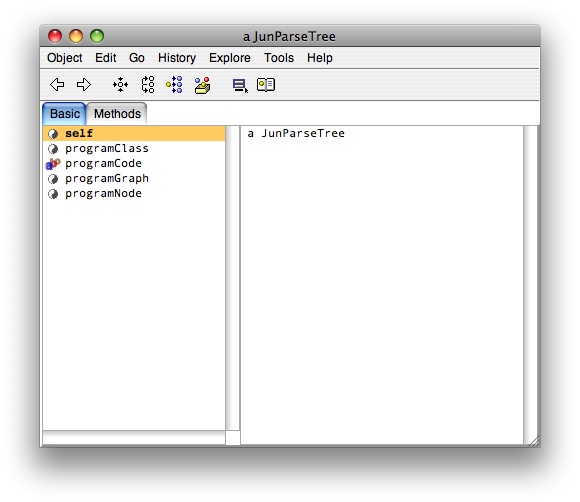Click the open book toolbar icon

tap(266, 84)
